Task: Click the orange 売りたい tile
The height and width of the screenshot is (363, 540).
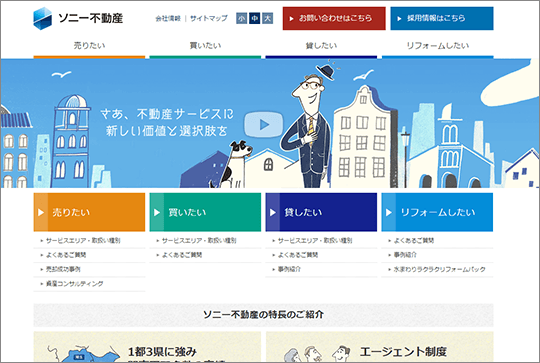Action: pos(89,212)
